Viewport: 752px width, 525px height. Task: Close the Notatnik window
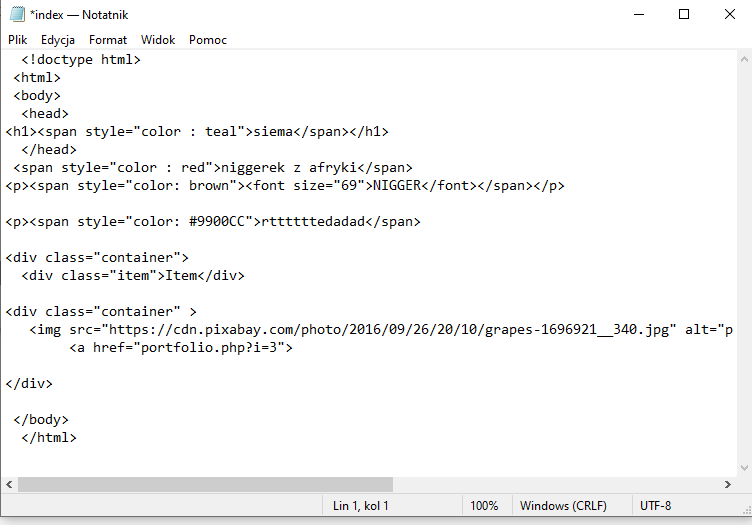click(730, 14)
